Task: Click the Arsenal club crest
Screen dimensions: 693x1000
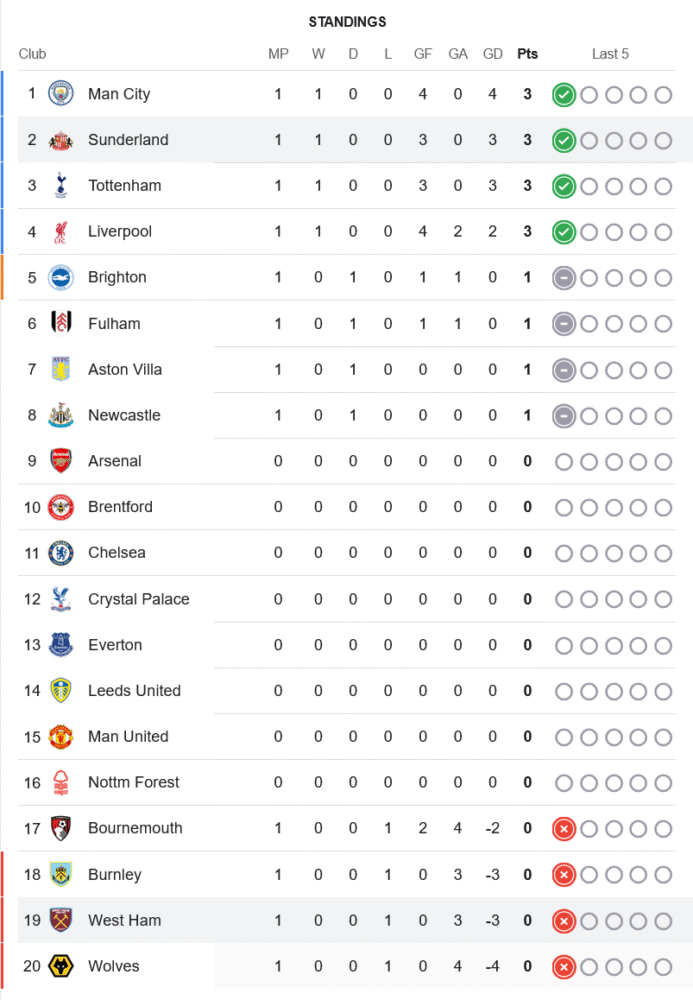Action: tap(61, 461)
